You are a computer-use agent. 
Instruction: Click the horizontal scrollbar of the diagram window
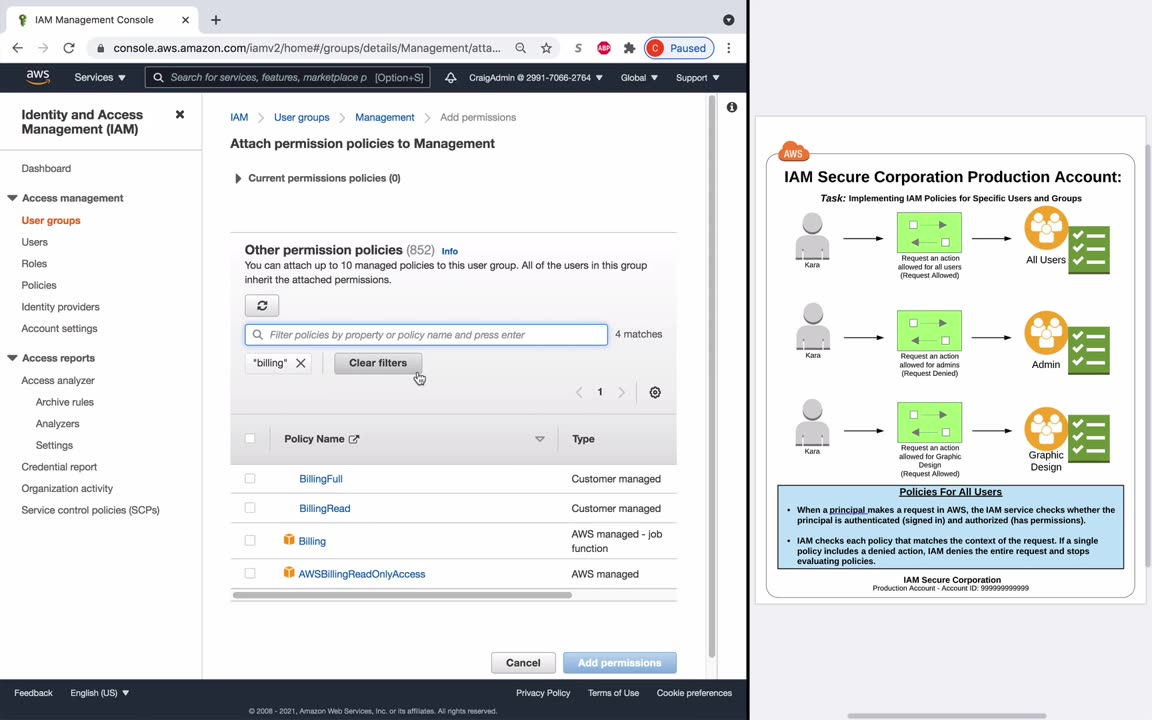tap(946, 715)
